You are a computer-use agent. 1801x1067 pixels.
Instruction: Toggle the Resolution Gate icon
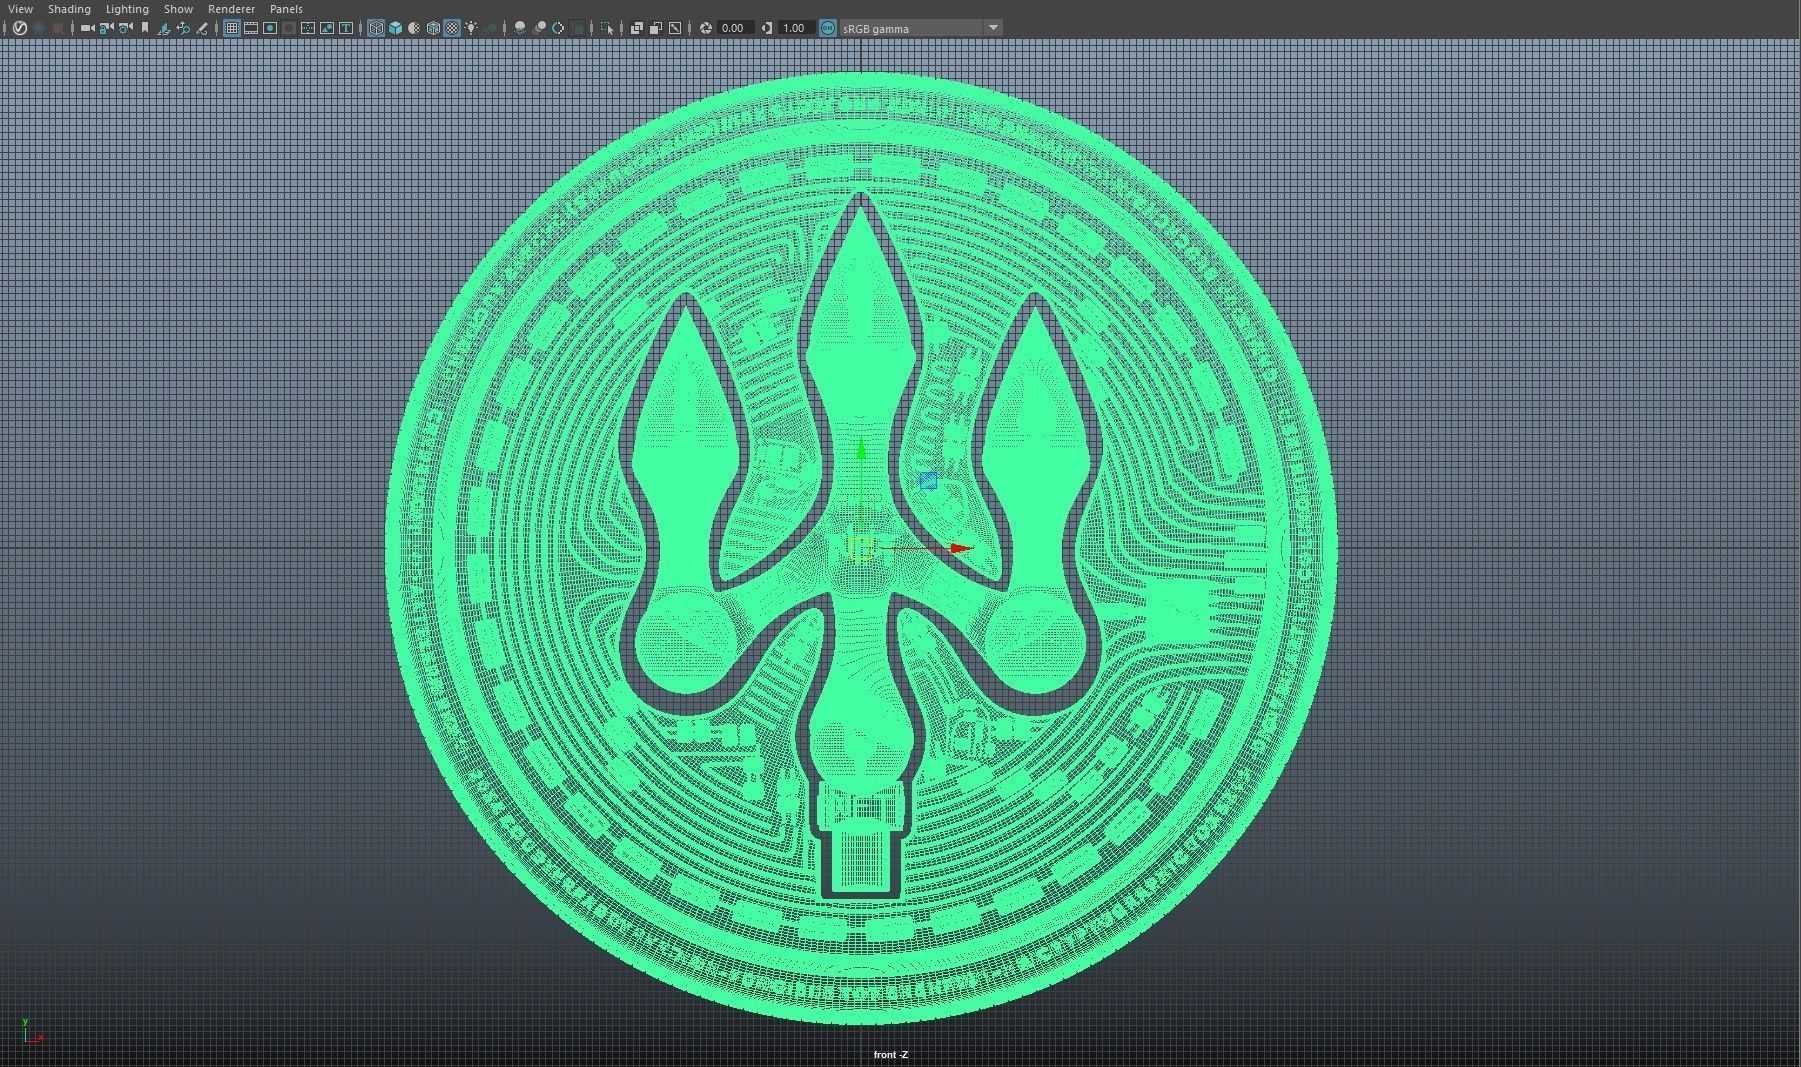point(270,28)
